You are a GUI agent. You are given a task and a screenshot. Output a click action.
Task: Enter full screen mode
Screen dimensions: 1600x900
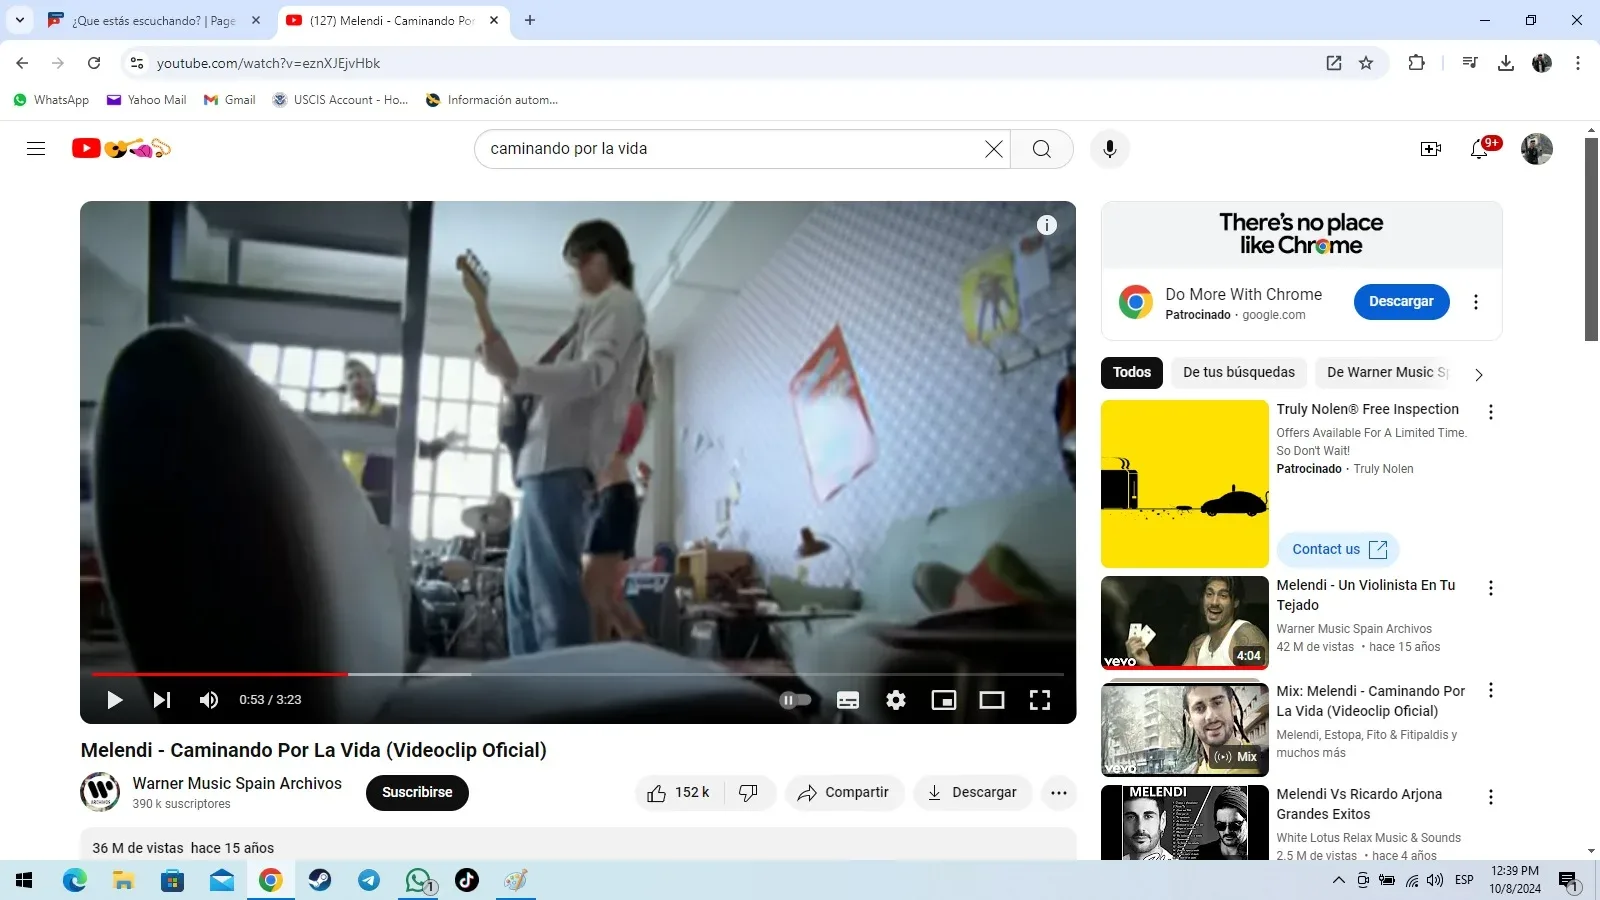pyautogui.click(x=1040, y=700)
